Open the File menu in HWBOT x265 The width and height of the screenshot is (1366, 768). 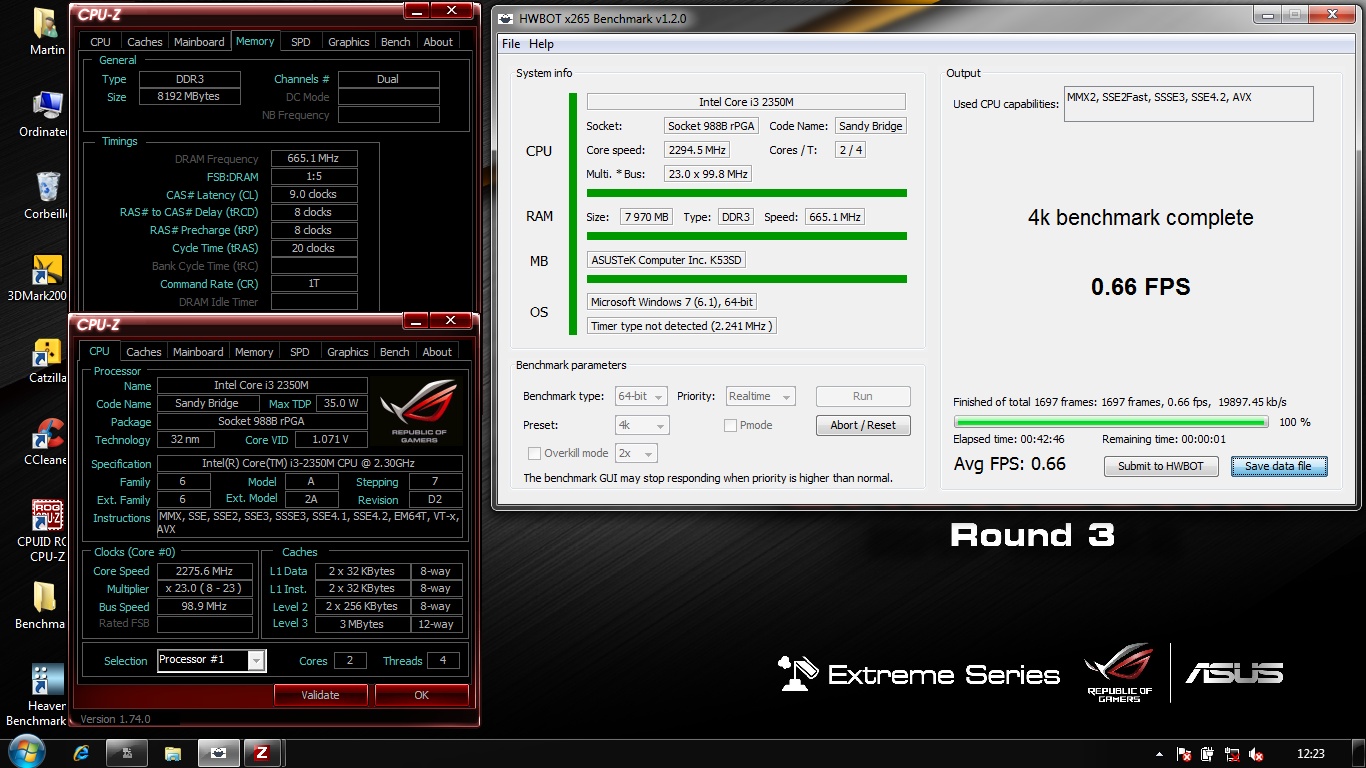(x=511, y=44)
